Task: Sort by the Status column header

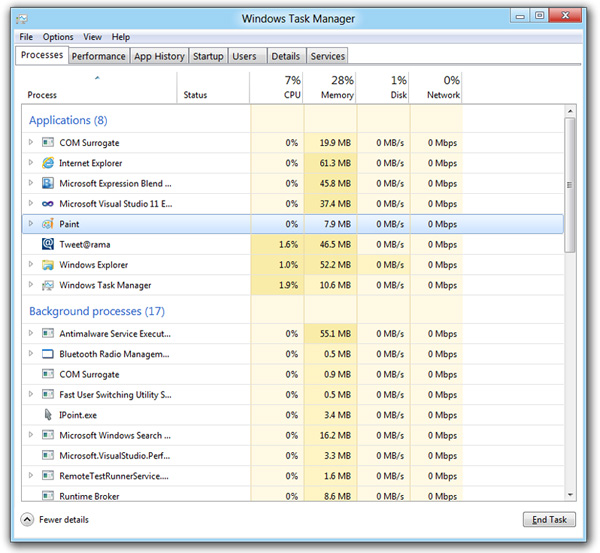Action: pos(213,87)
